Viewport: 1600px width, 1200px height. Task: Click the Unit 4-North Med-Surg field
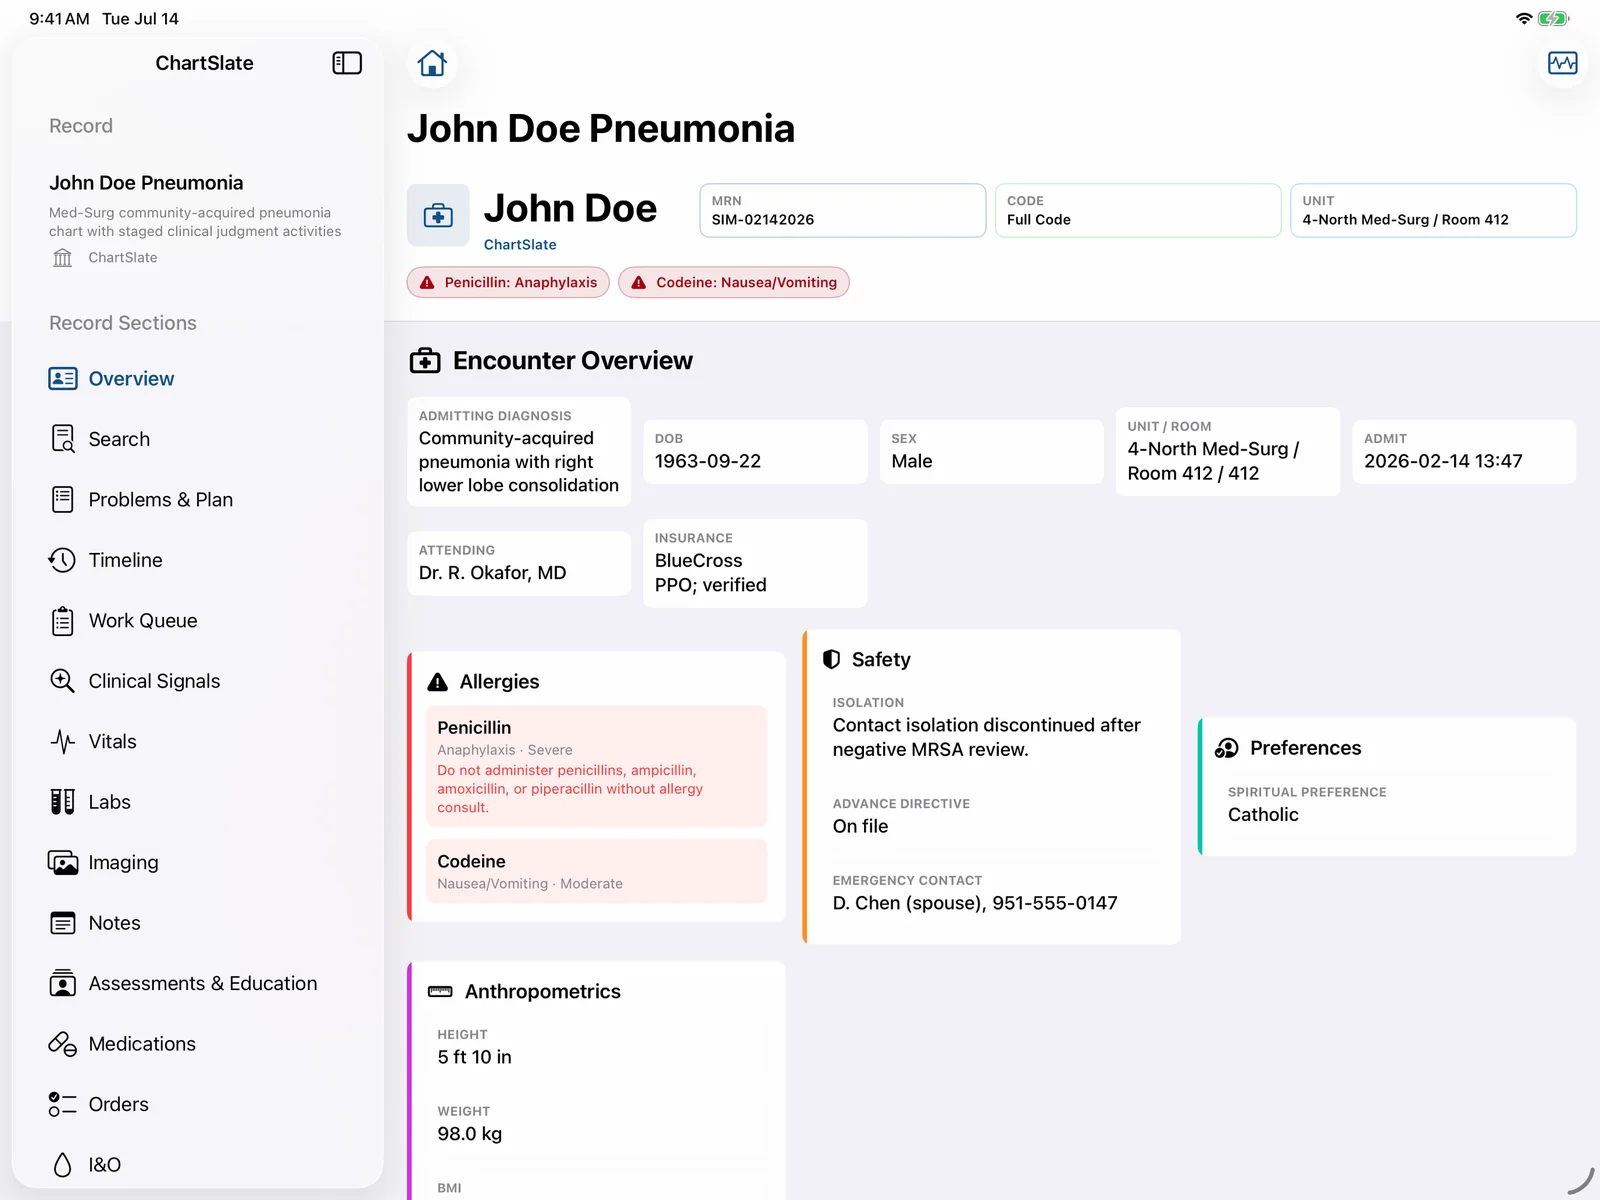coord(1433,210)
